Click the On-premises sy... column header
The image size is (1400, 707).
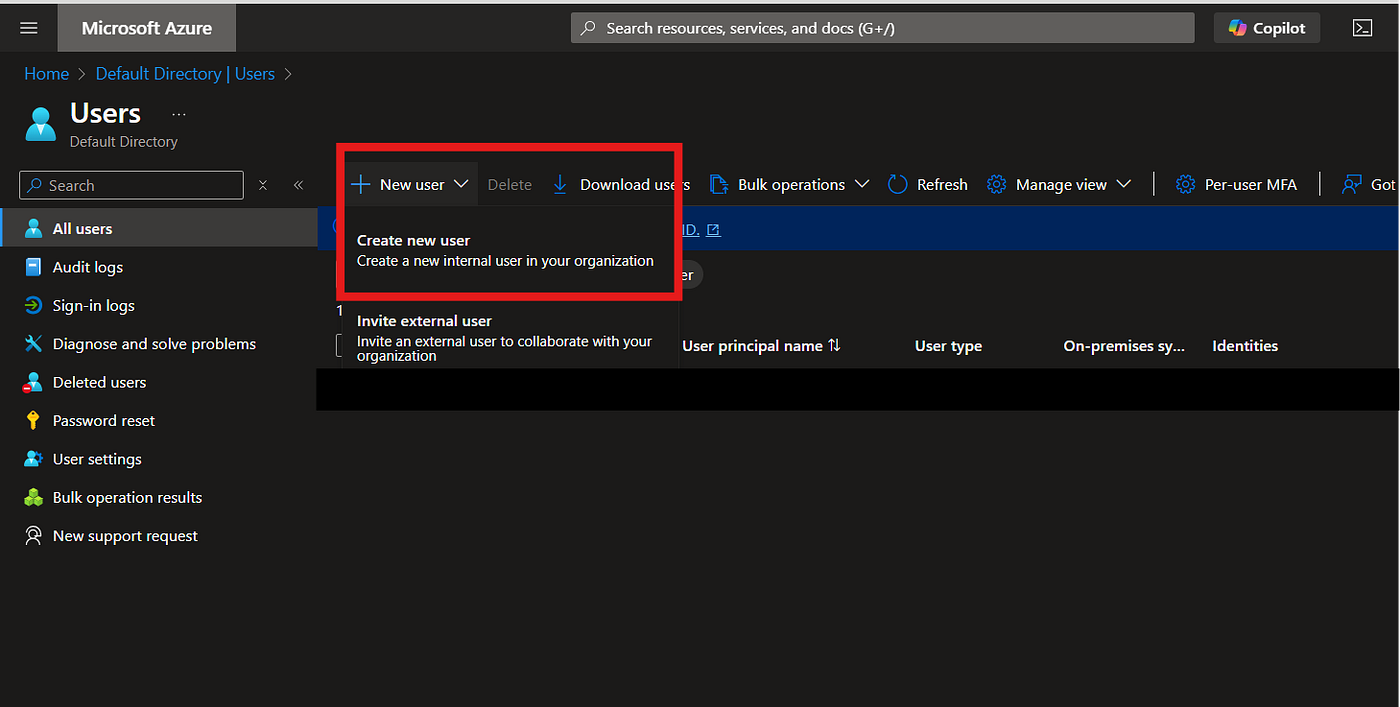coord(1124,346)
